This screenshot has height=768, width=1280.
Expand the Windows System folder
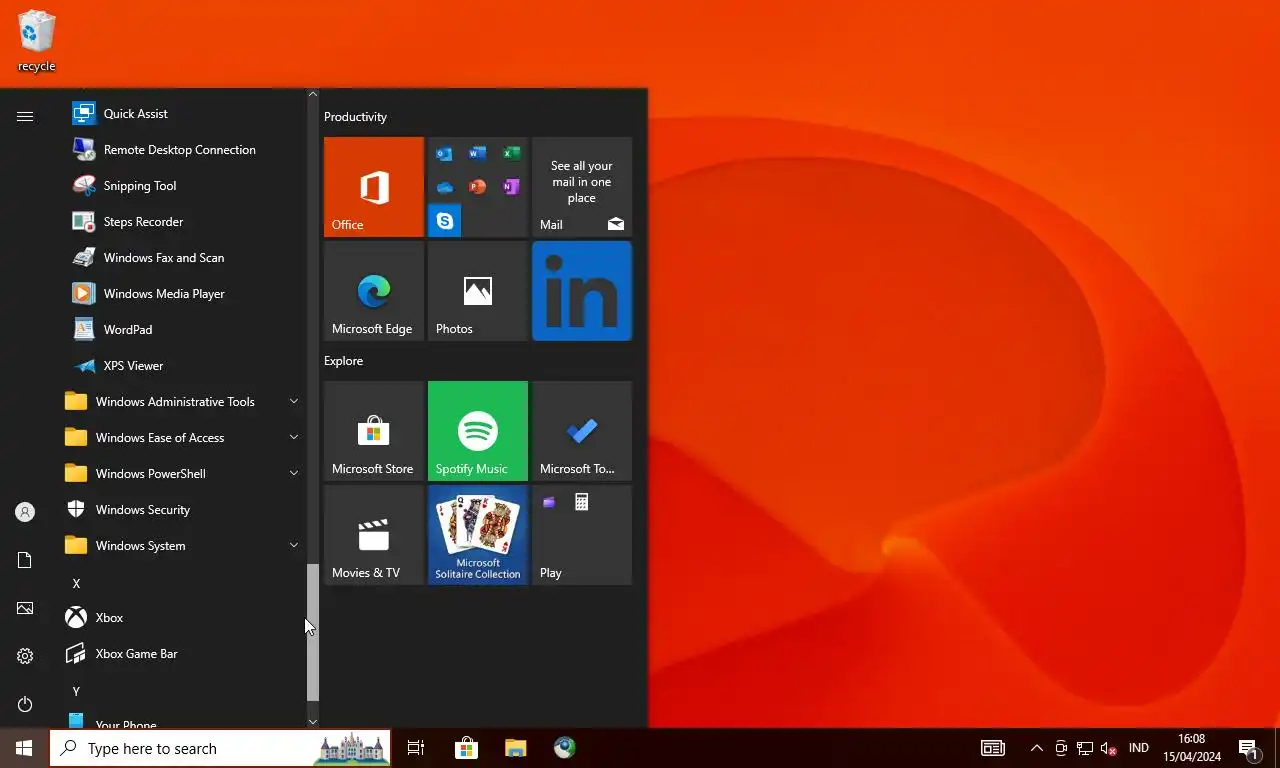point(184,546)
